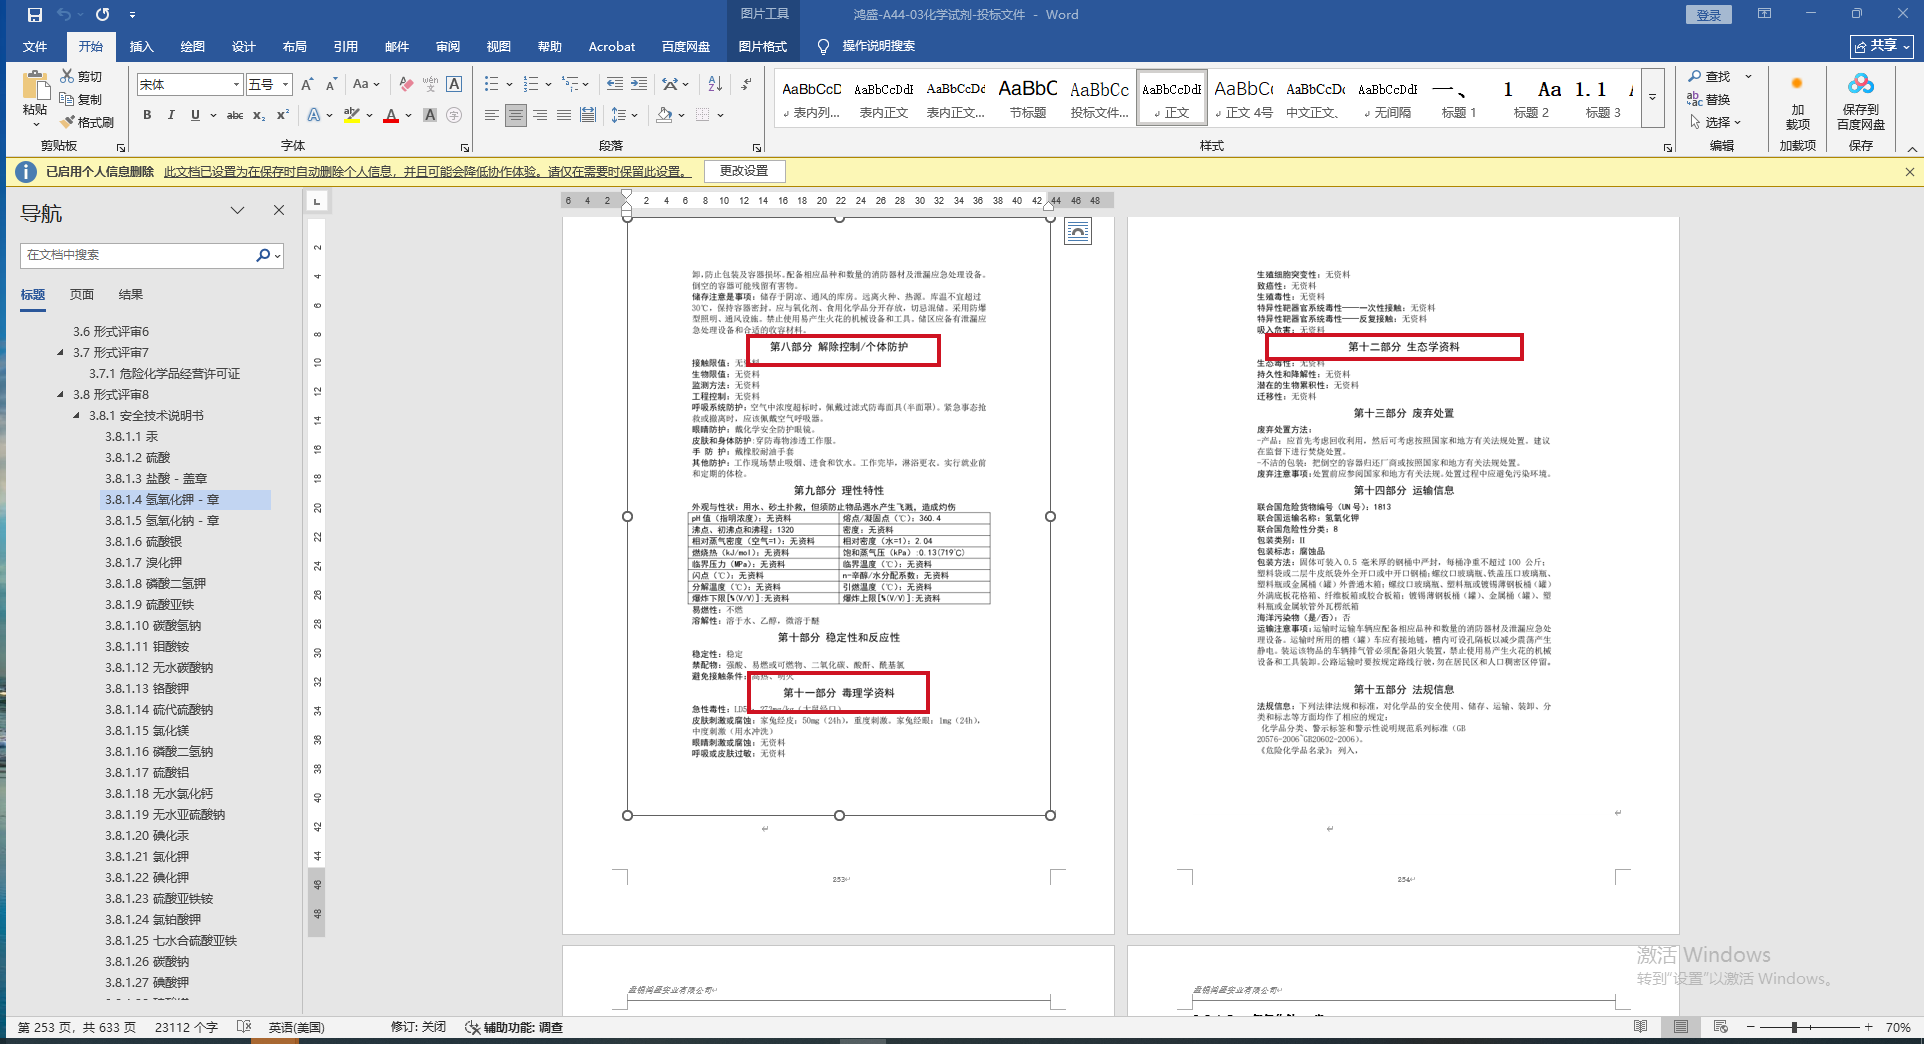Click the 替换 replace button

(1709, 99)
